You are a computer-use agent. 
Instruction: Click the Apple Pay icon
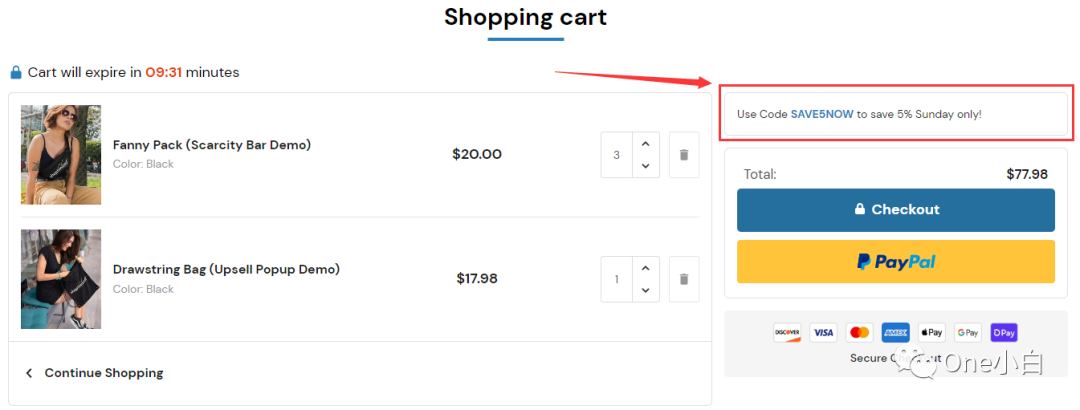[932, 333]
